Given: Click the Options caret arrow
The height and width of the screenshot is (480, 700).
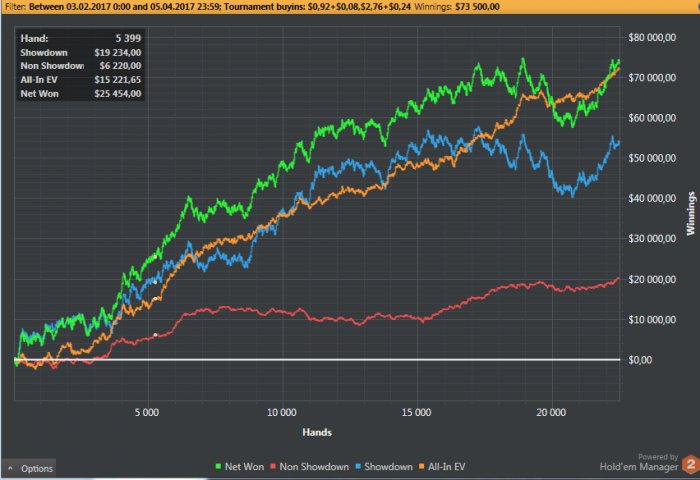Looking at the screenshot, I should click(x=10, y=468).
